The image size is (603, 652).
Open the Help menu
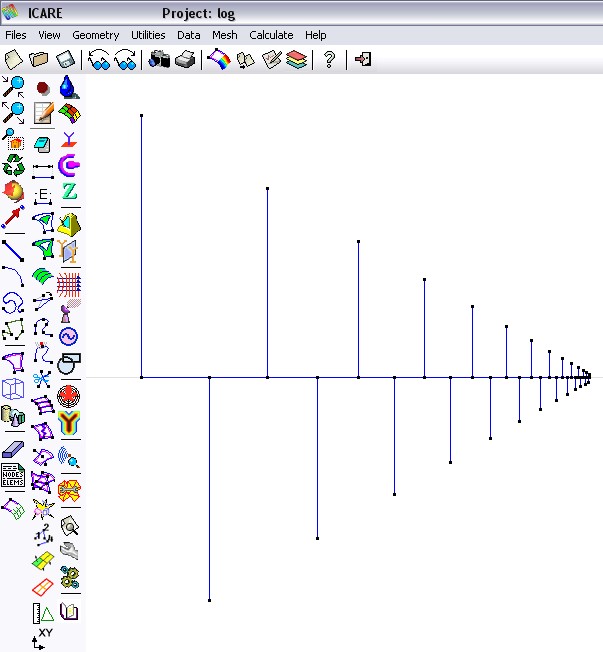316,35
